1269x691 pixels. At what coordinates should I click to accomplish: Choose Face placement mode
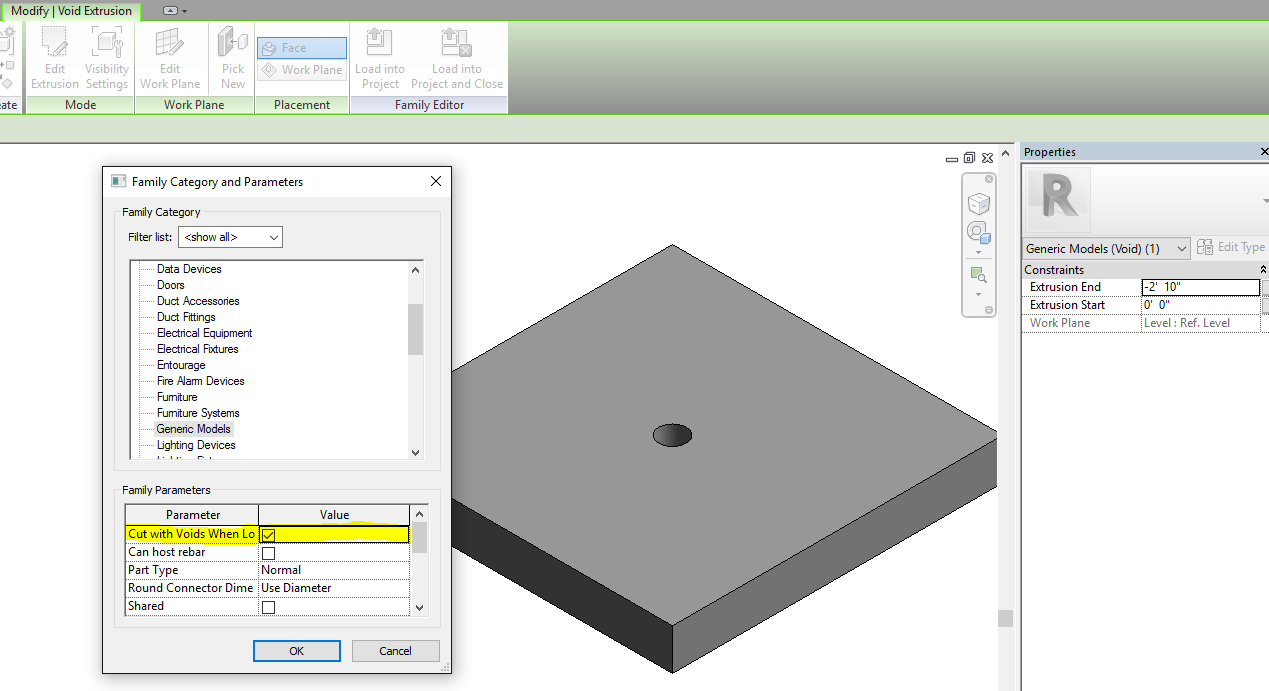[x=301, y=47]
